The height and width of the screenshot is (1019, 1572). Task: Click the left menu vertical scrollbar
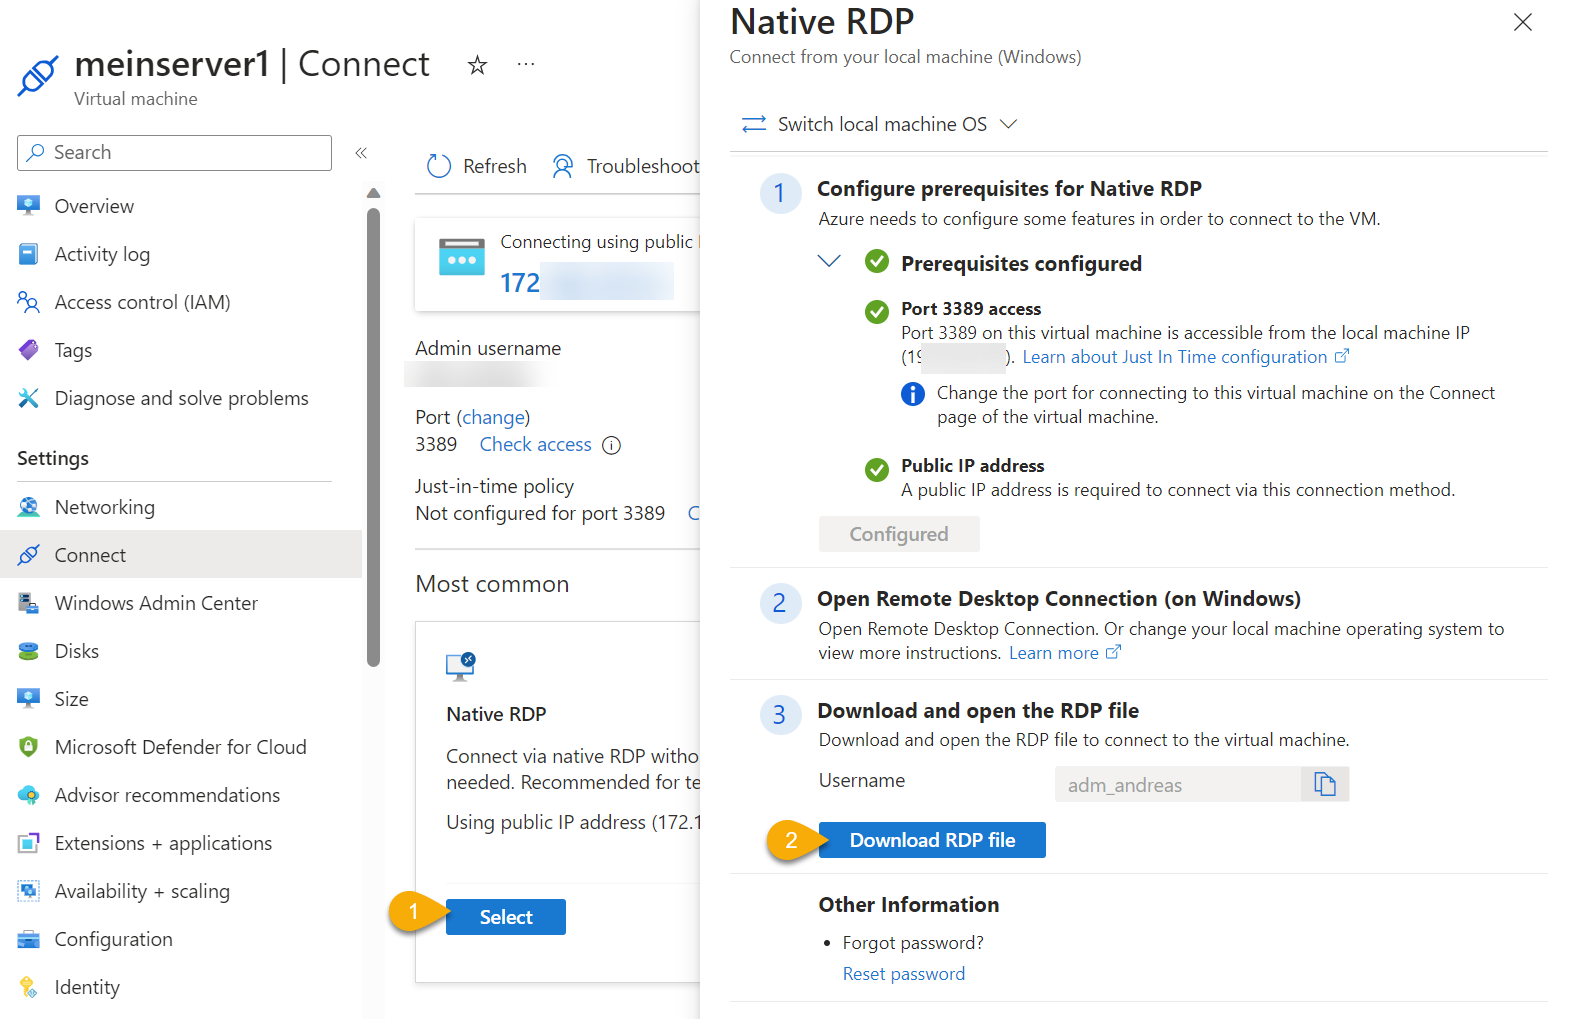tap(374, 436)
